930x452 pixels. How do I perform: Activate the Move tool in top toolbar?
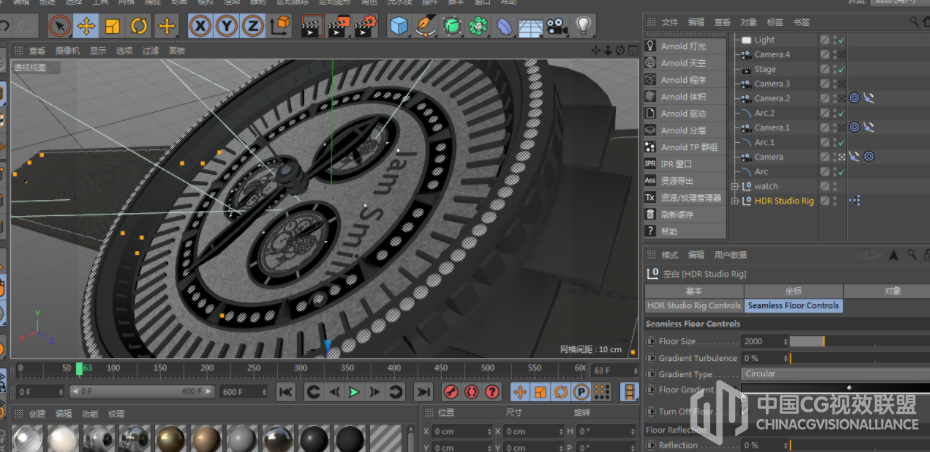click(87, 26)
